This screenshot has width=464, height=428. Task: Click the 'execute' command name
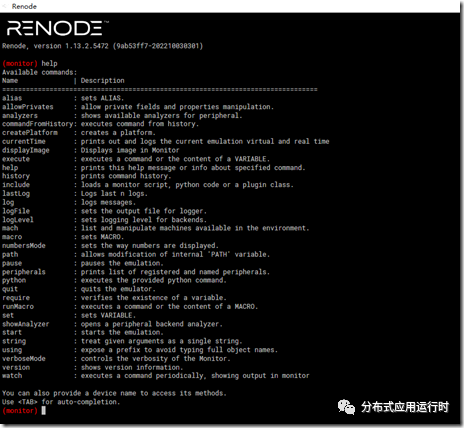[16, 159]
